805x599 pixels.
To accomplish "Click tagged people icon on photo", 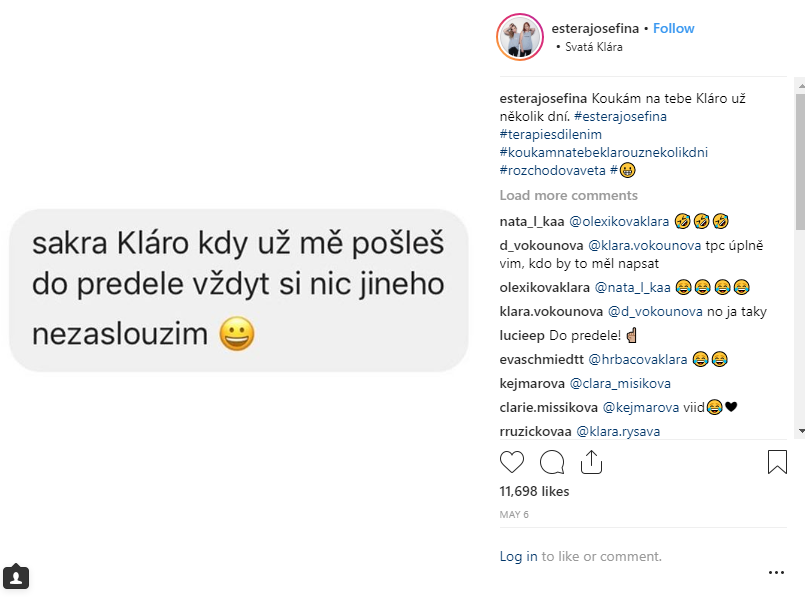I will pyautogui.click(x=16, y=577).
